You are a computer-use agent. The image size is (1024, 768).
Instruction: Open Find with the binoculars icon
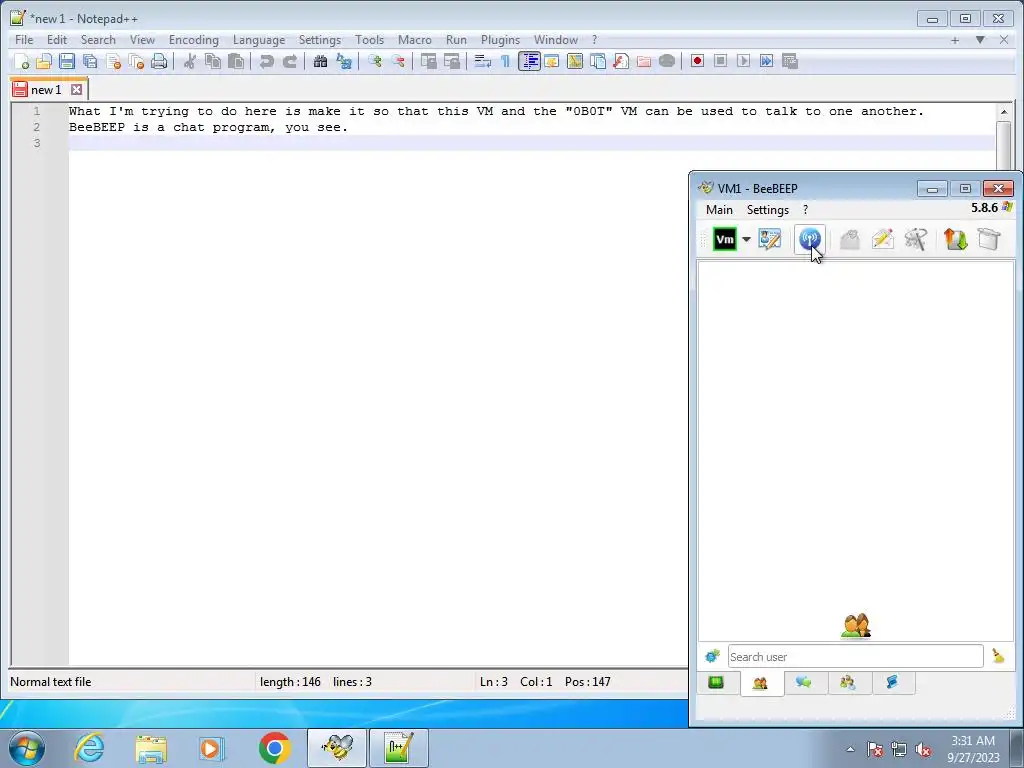click(321, 61)
